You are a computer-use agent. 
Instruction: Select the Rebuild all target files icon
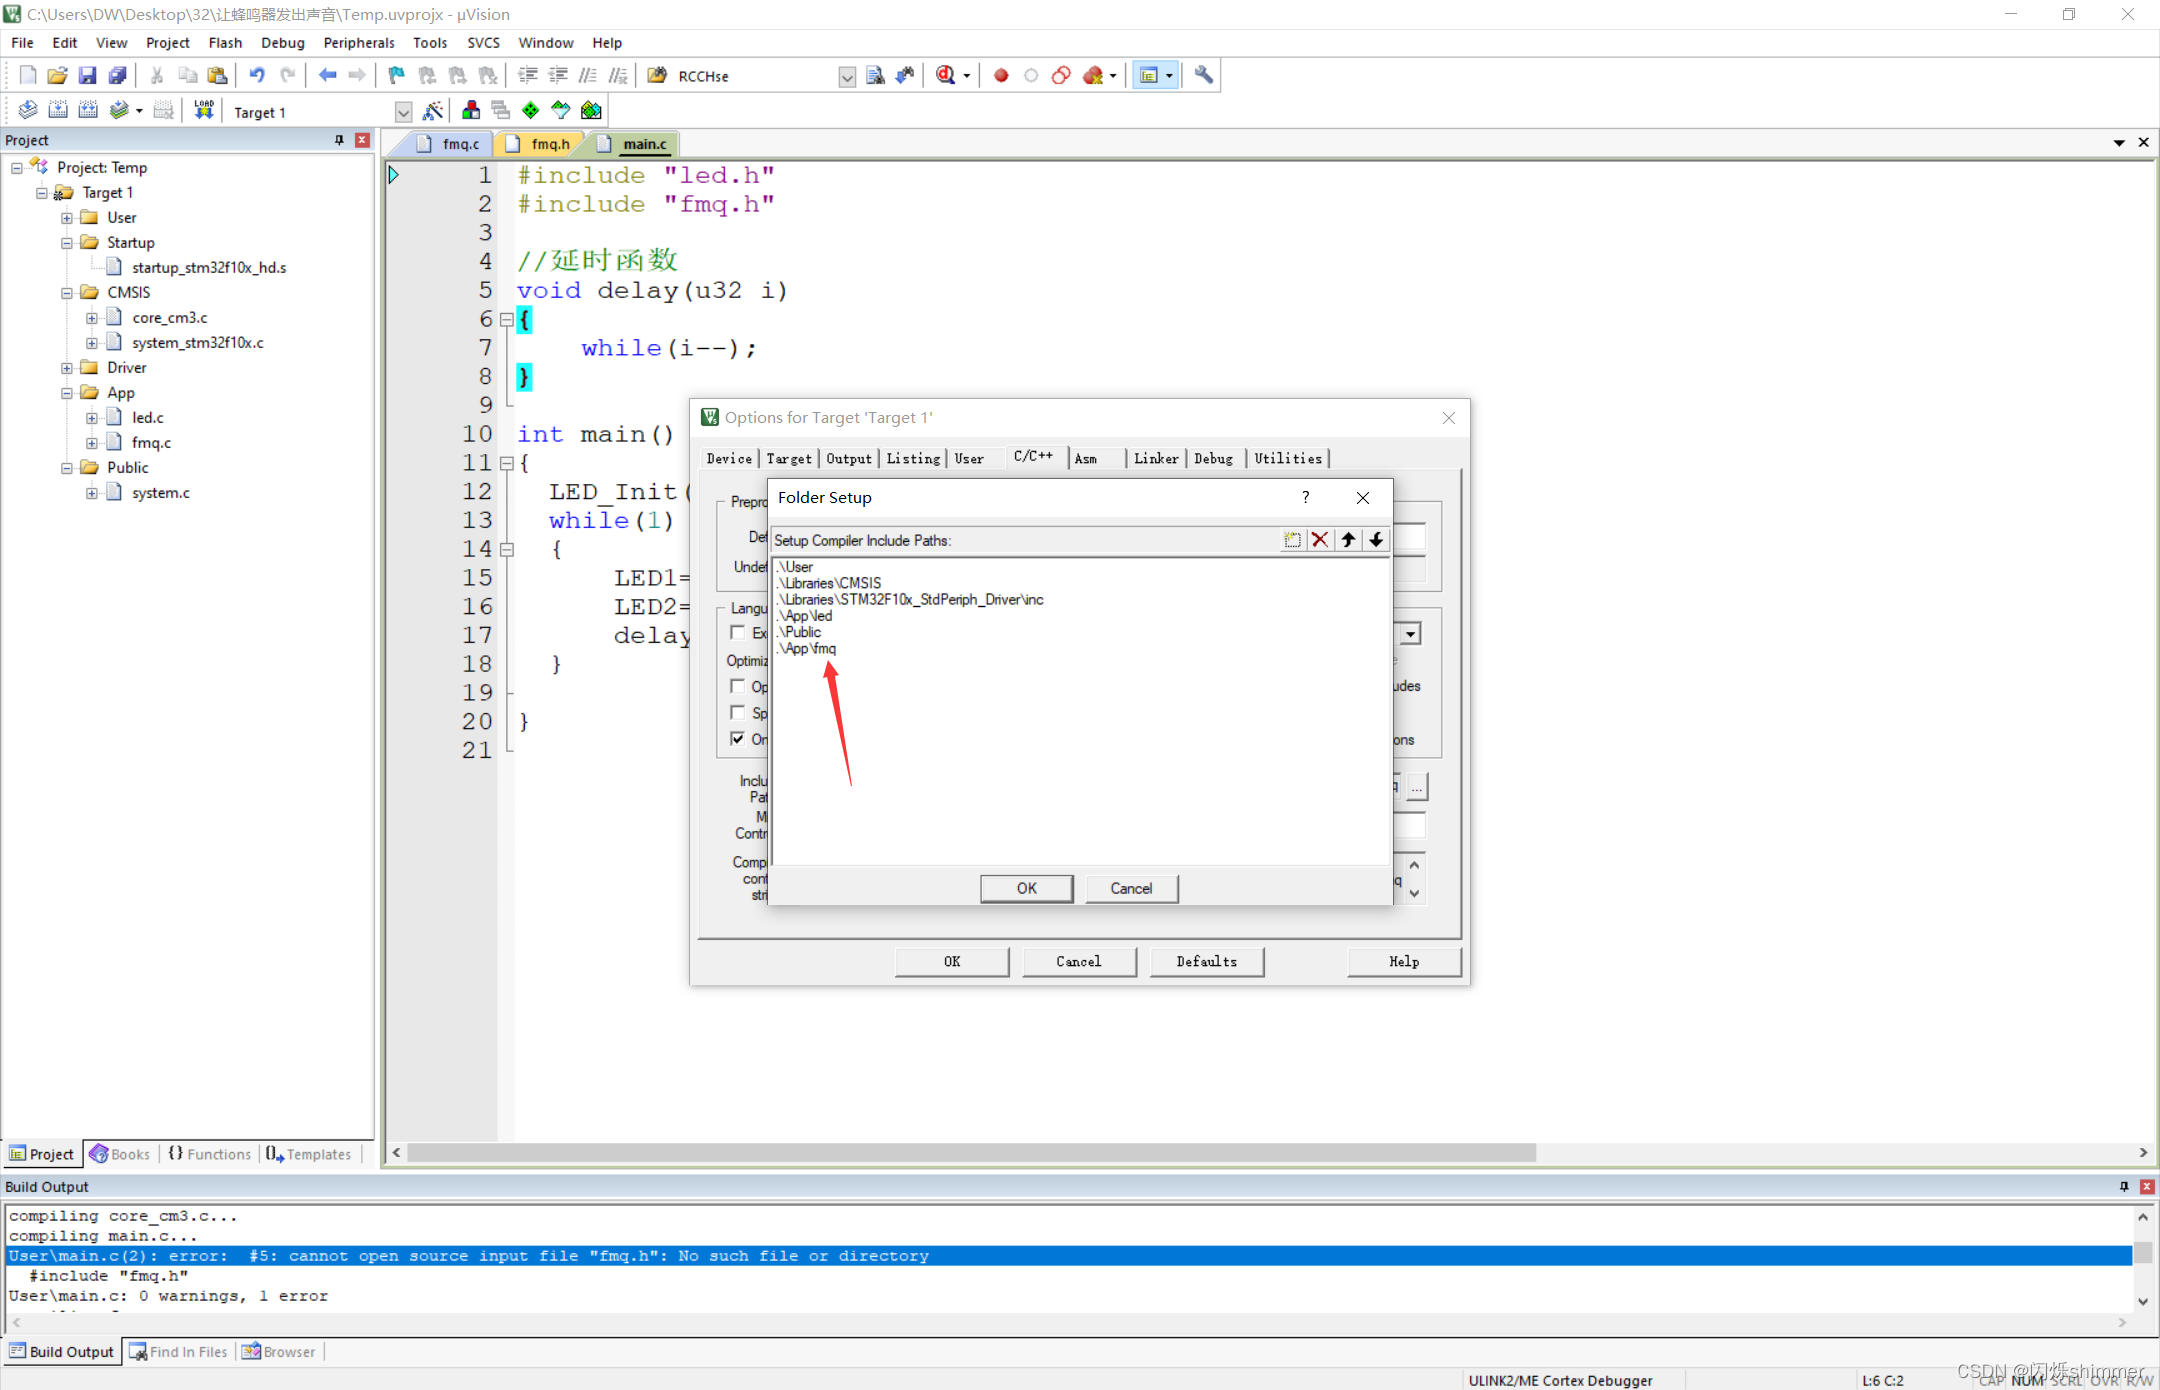pyautogui.click(x=88, y=110)
